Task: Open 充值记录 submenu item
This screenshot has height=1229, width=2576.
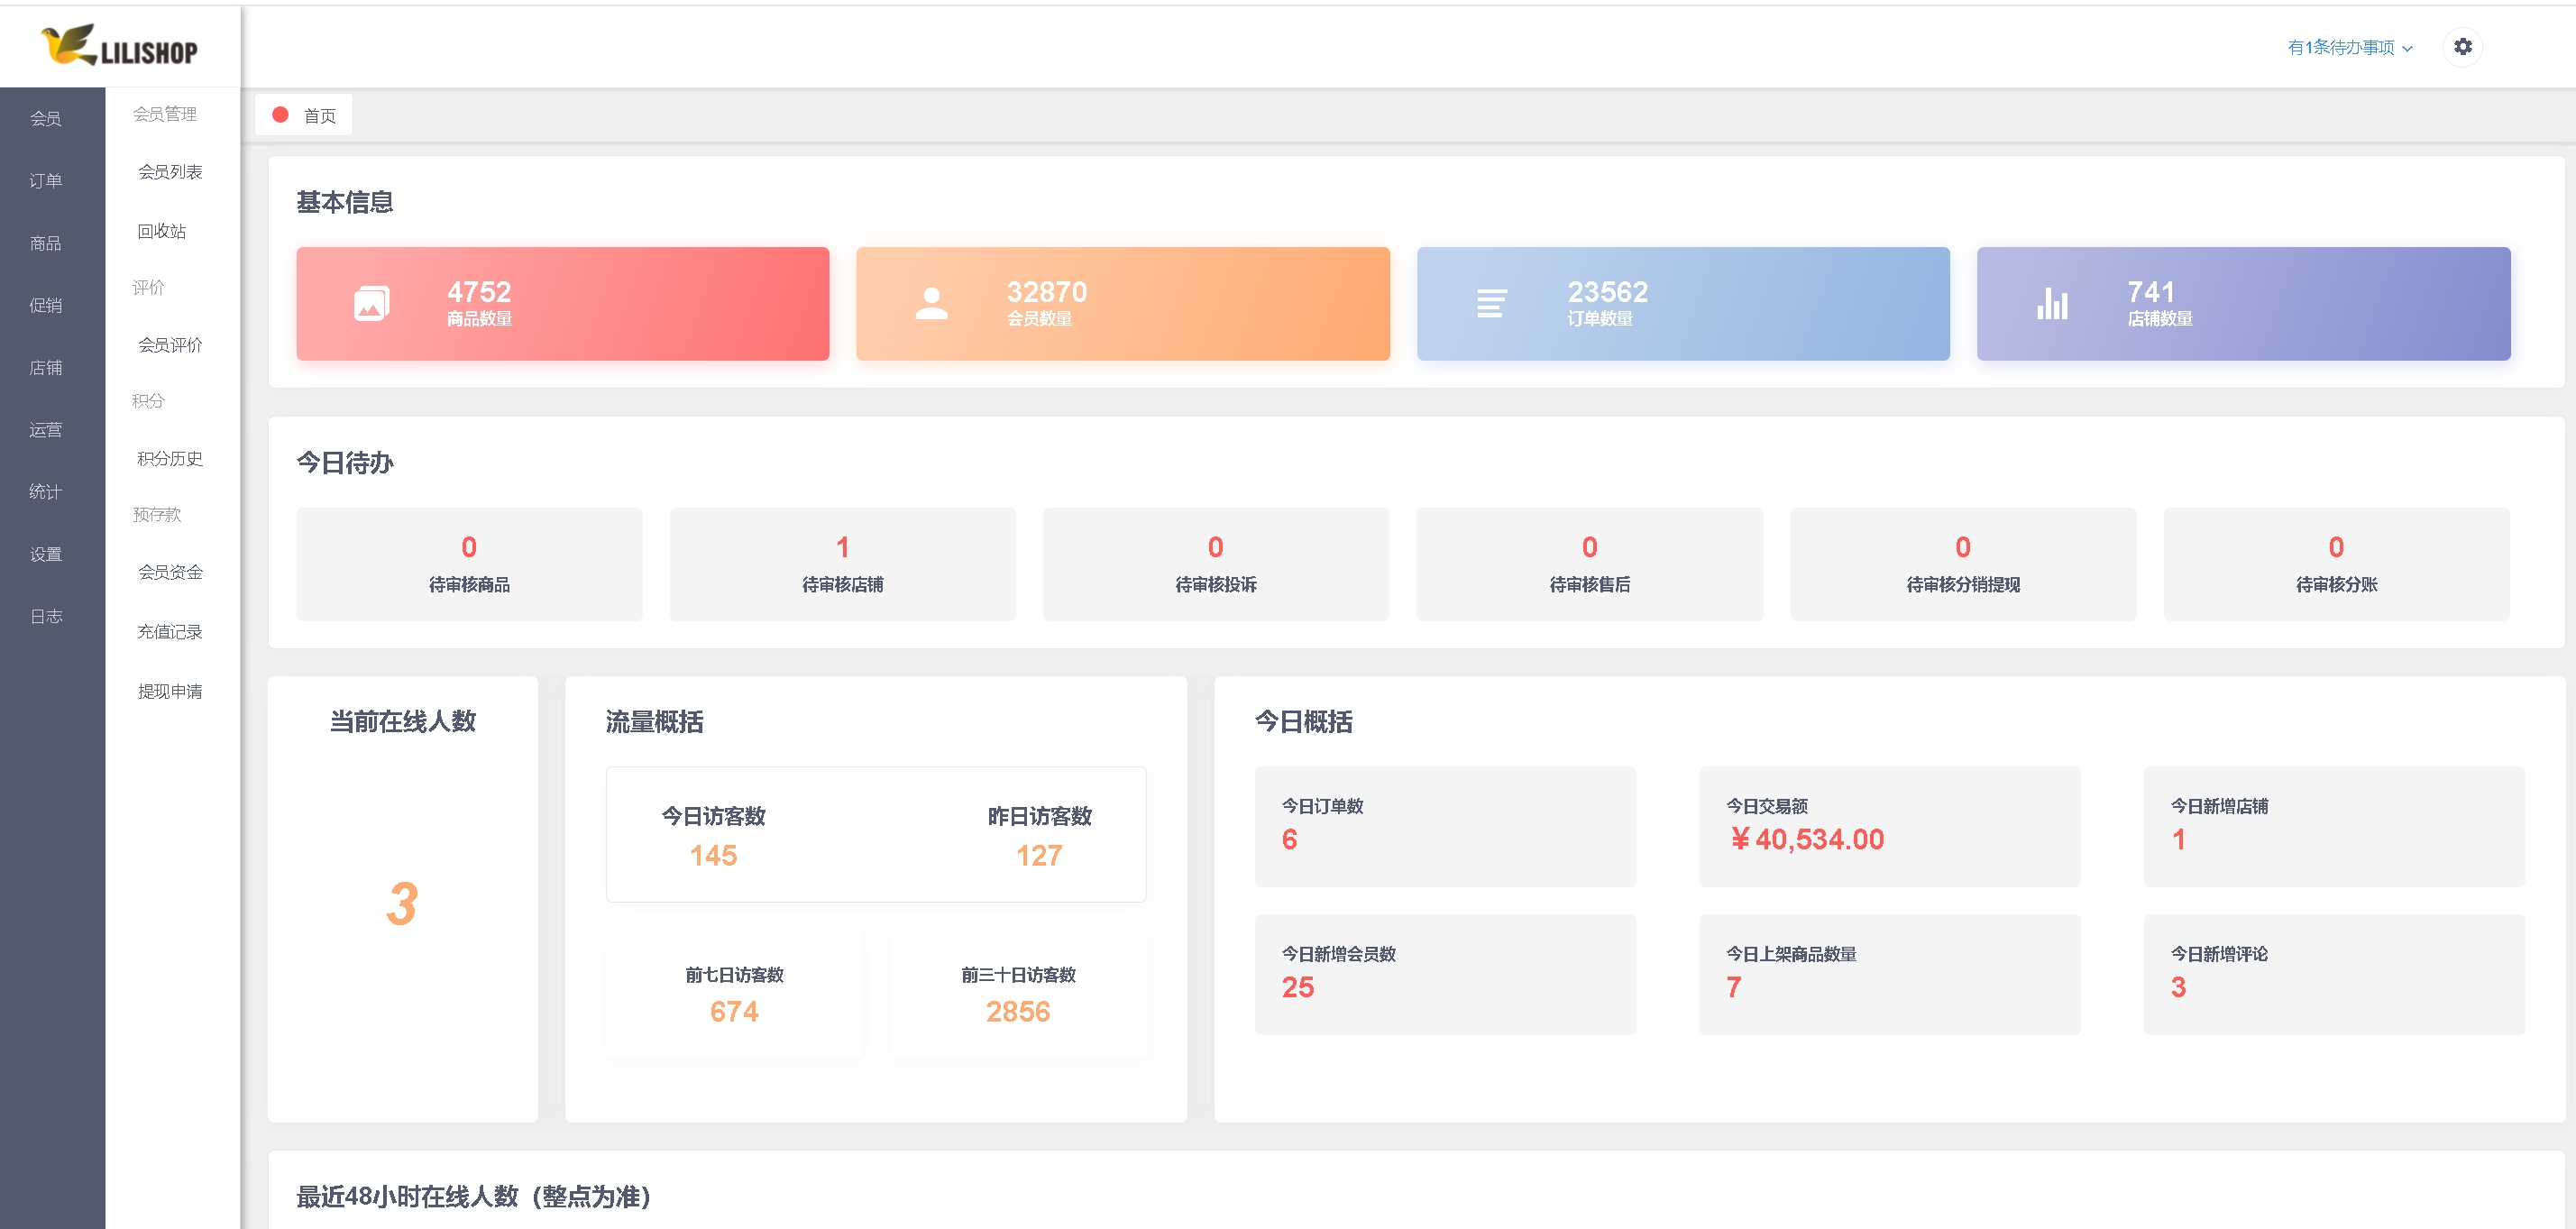Action: [170, 632]
